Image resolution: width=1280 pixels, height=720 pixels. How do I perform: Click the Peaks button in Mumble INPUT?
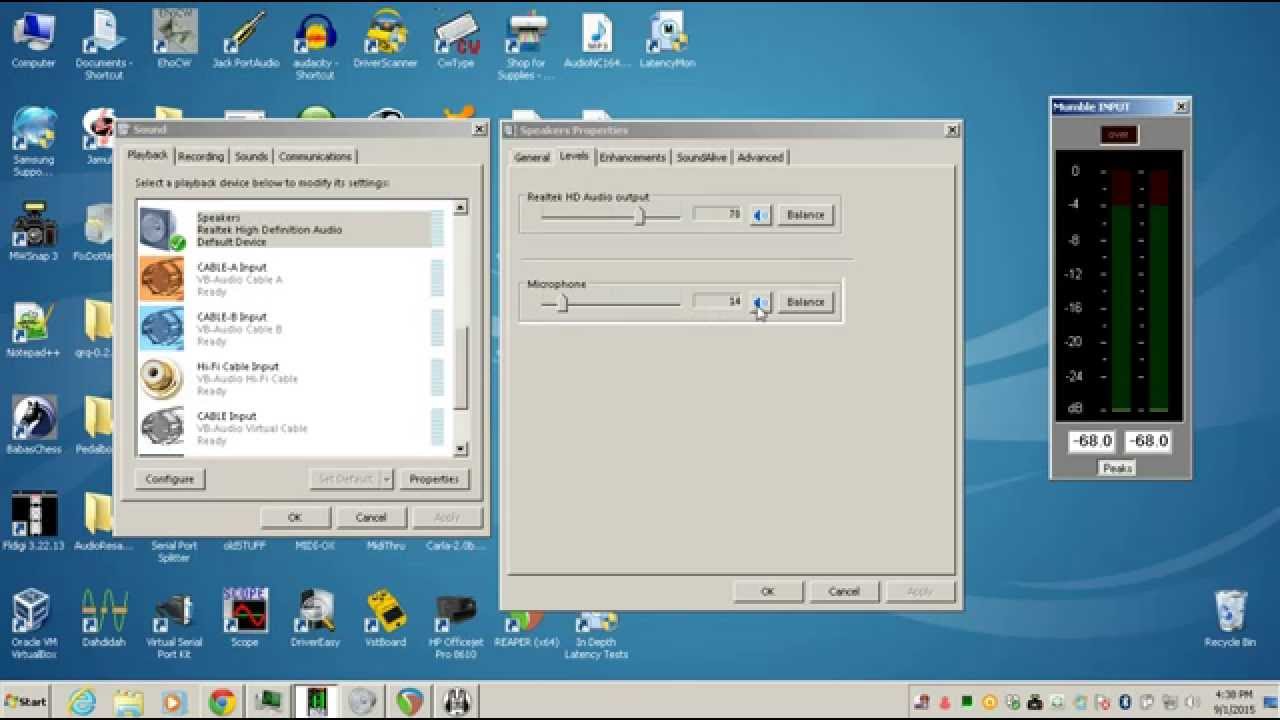click(1117, 468)
